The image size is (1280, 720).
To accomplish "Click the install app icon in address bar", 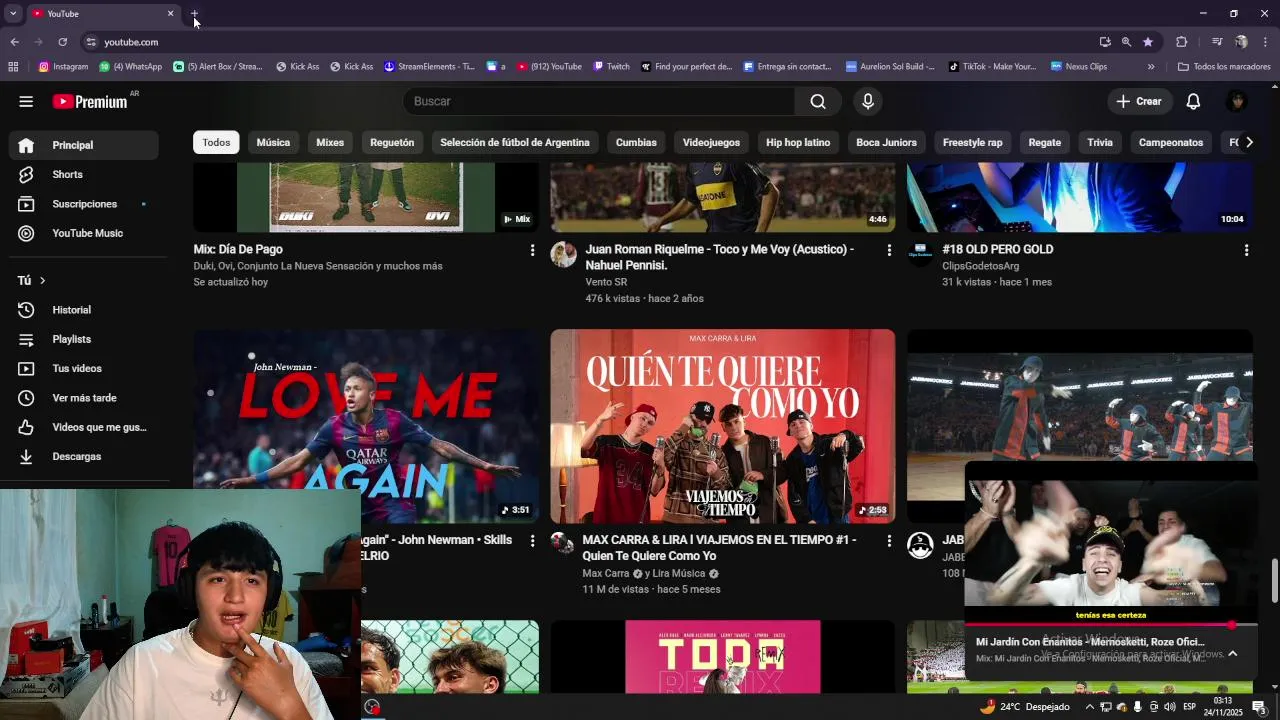I will (x=1105, y=42).
